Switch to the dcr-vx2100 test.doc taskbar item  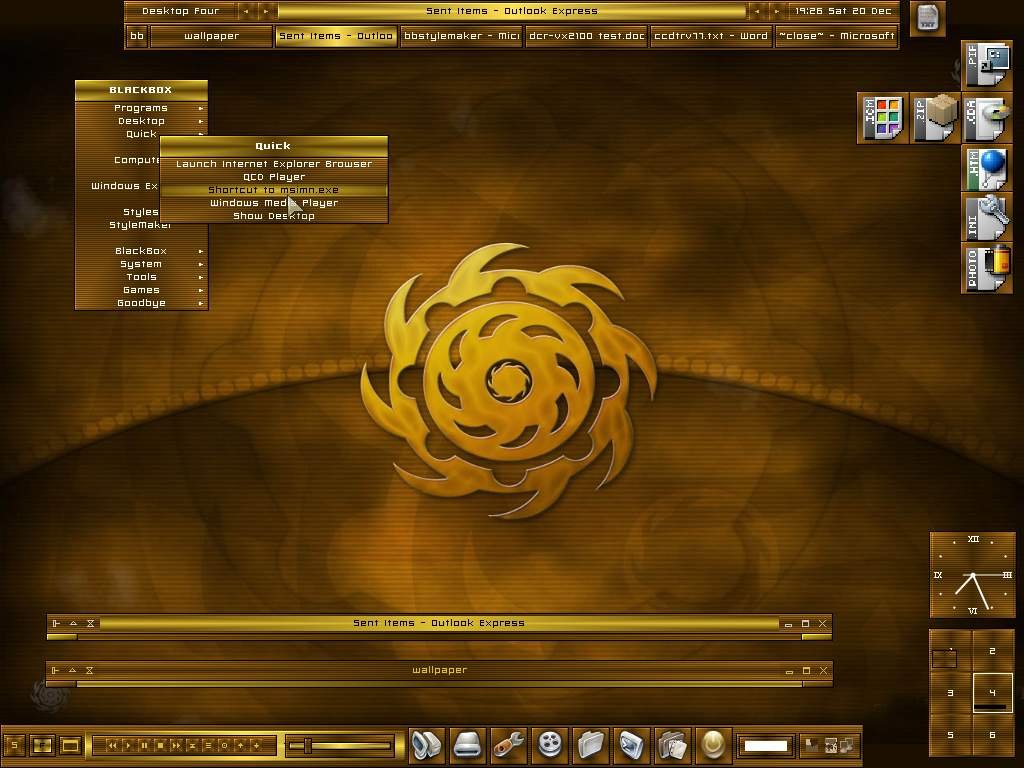coord(586,36)
